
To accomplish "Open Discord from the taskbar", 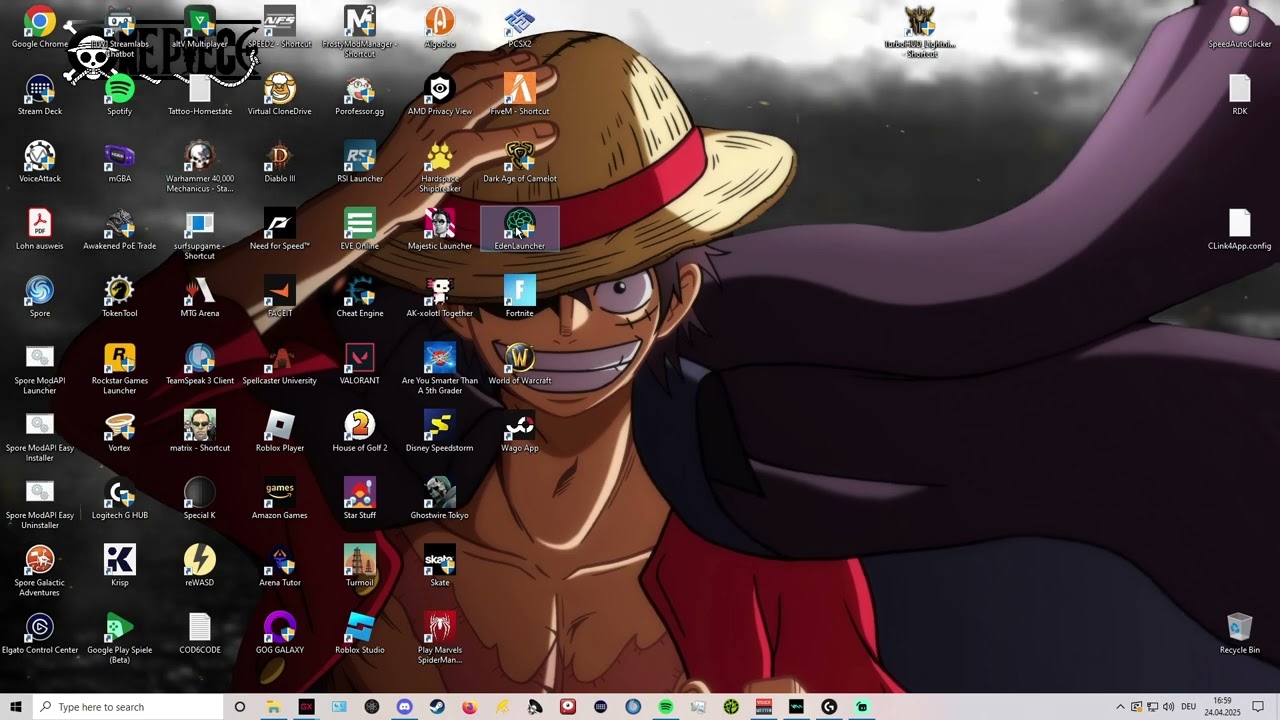I will pos(404,707).
